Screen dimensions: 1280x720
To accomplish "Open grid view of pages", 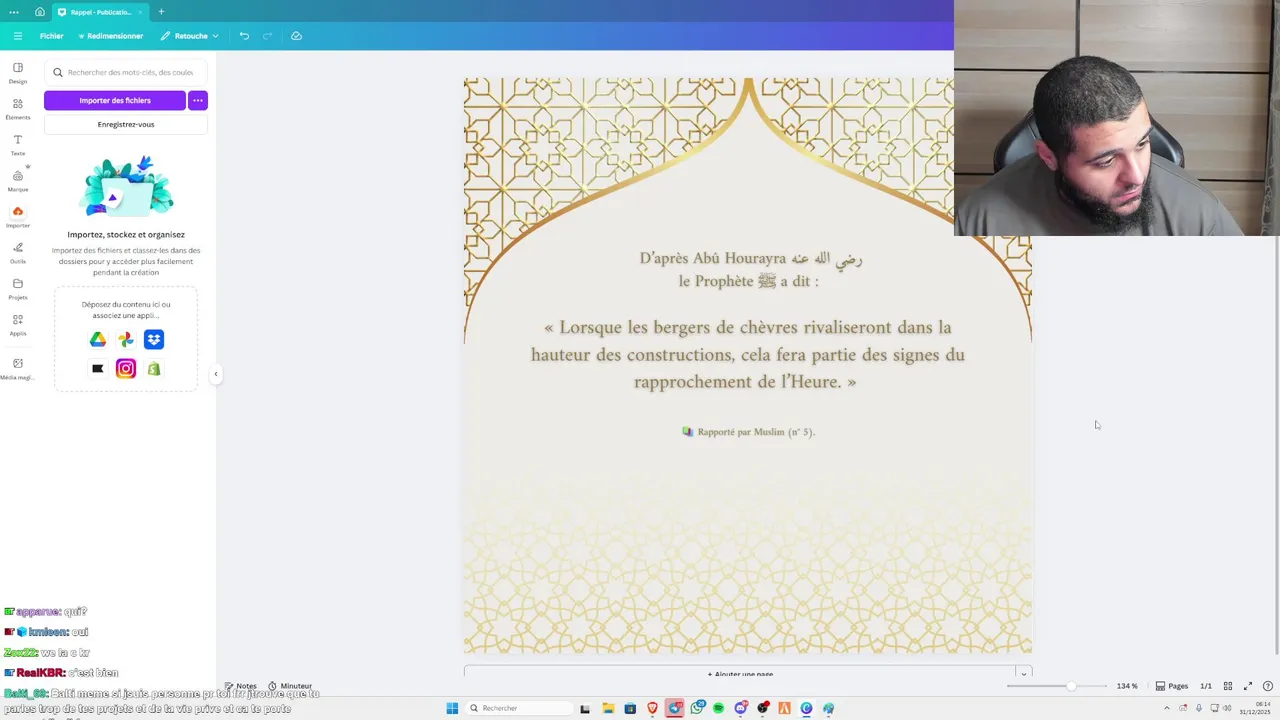I will pos(1228,686).
